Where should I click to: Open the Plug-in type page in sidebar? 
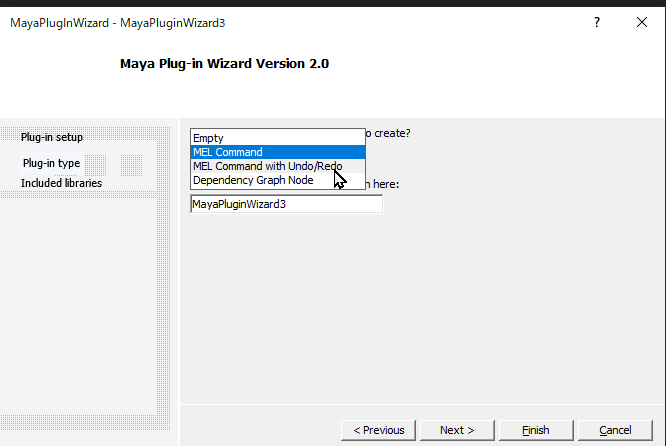pos(51,163)
